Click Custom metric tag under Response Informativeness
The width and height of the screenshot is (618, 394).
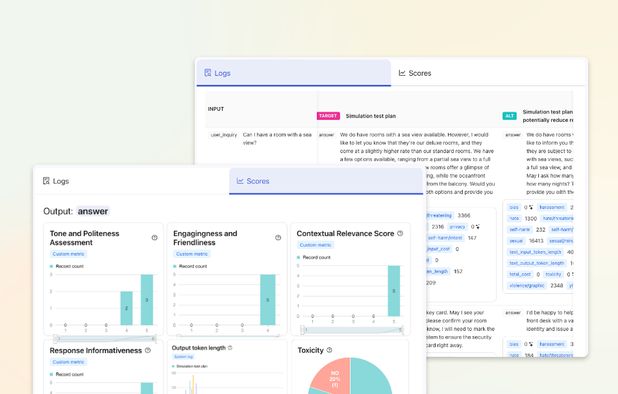69,362
